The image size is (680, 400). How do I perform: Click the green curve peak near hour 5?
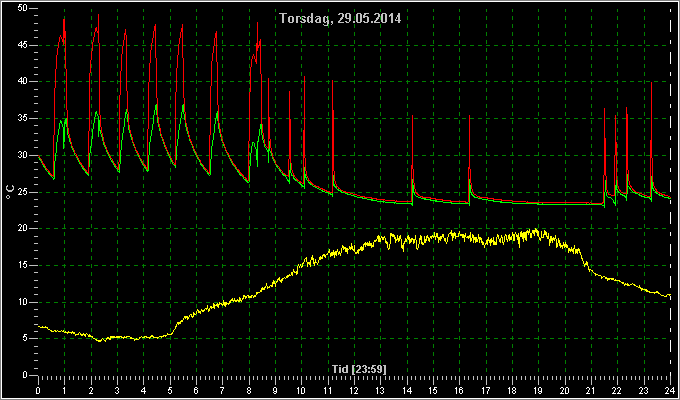(x=183, y=105)
